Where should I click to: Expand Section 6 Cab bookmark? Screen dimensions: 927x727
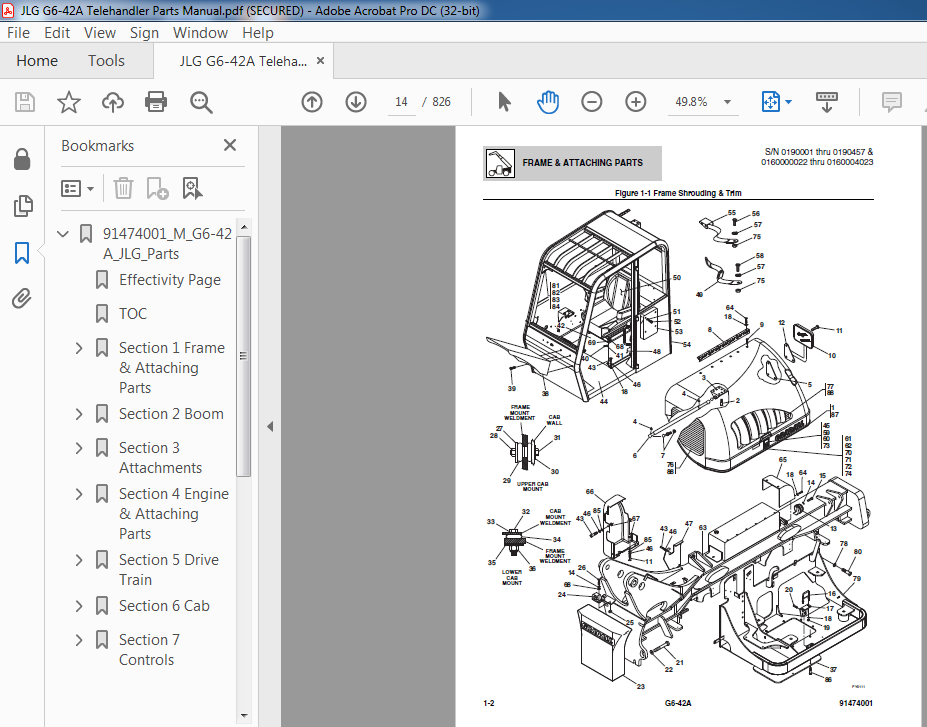point(79,606)
